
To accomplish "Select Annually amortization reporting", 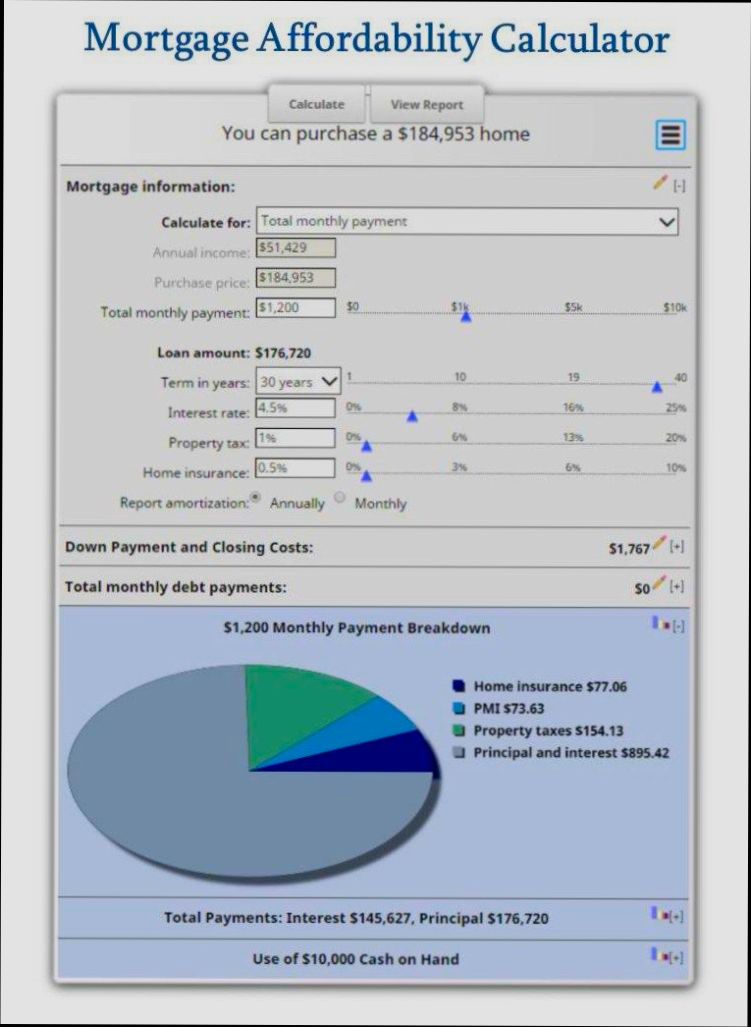I will click(256, 497).
